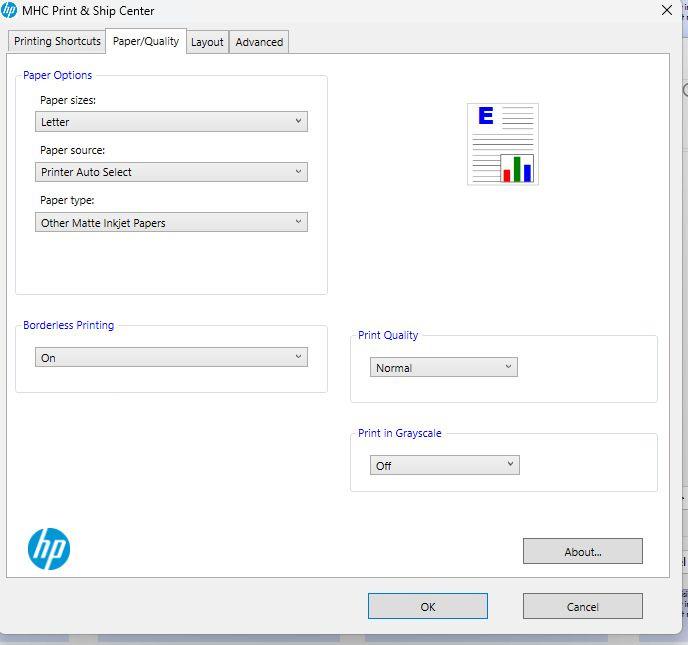The width and height of the screenshot is (688, 645).
Task: Click the large HP logo at bottom left
Action: tap(49, 548)
